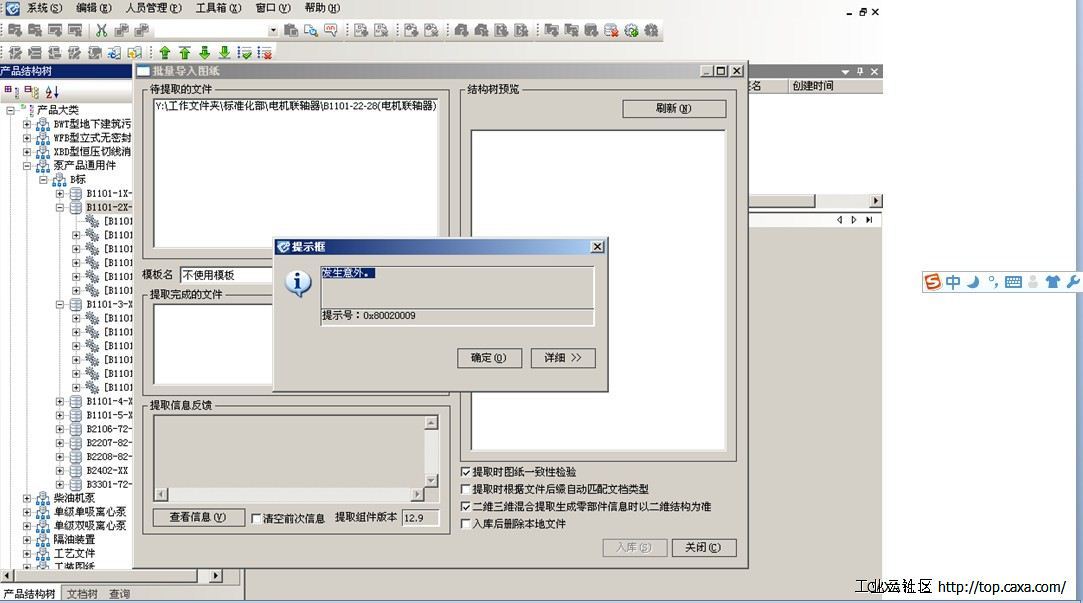Click the list icon with red X
The width and height of the screenshot is (1083, 603).
[265, 52]
